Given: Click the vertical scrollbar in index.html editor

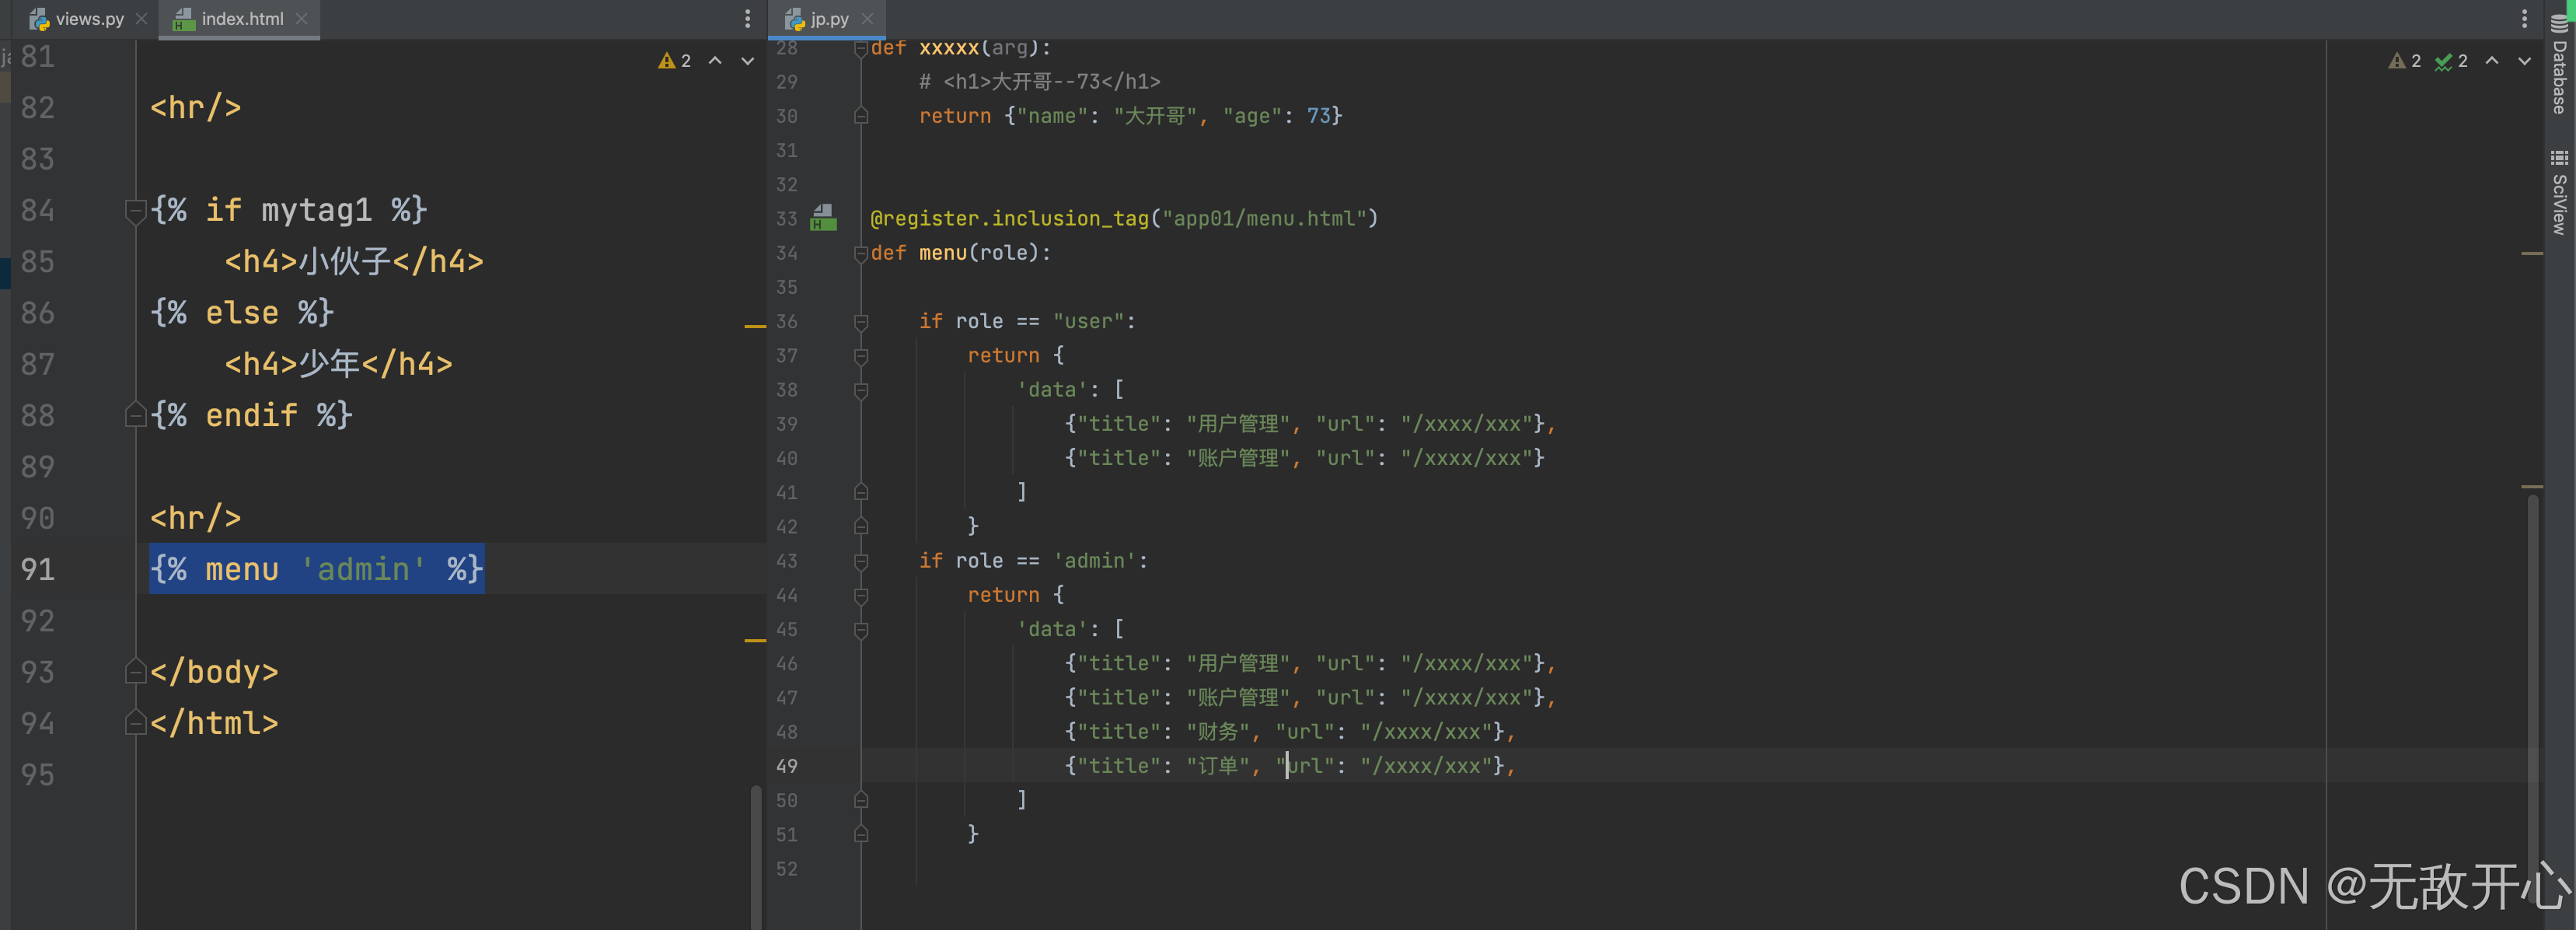Looking at the screenshot, I should point(756,857).
